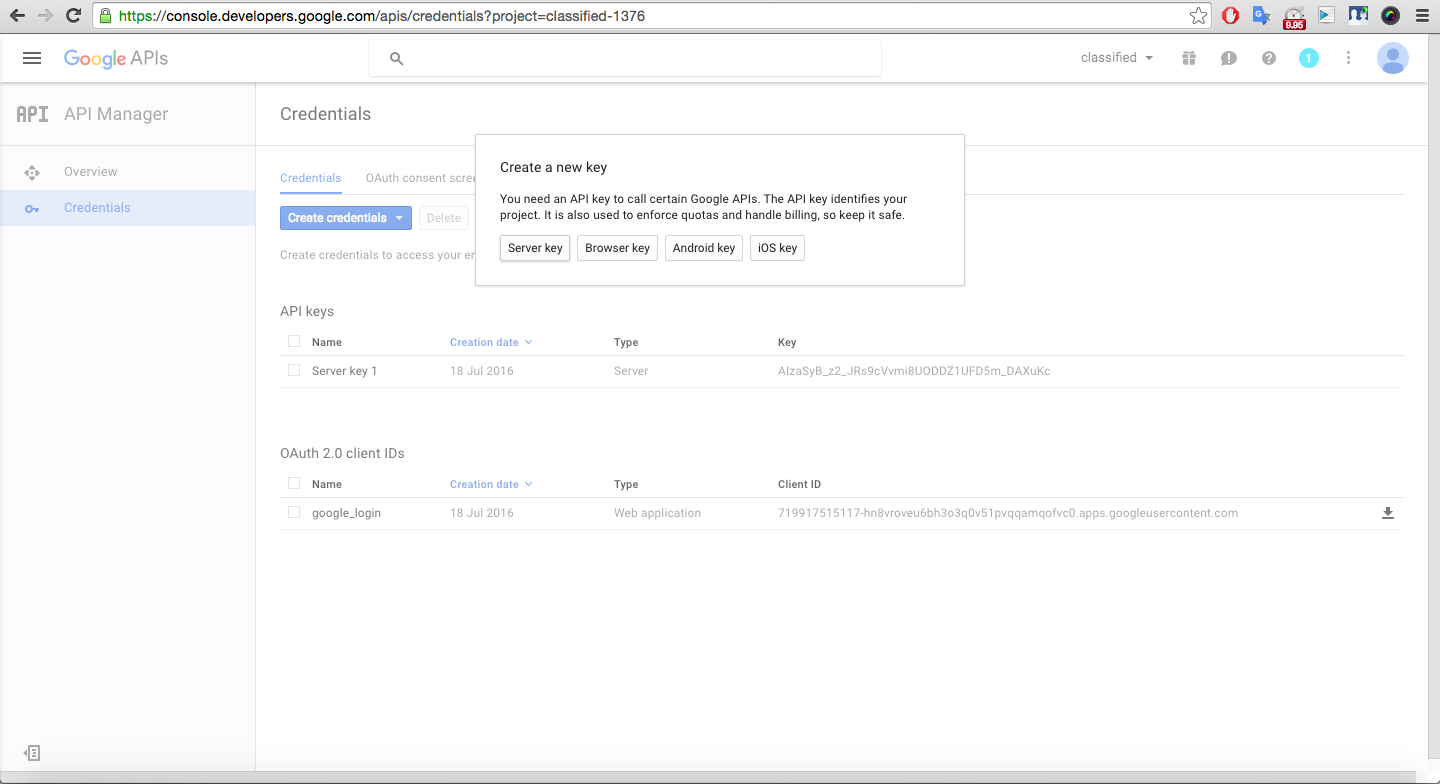This screenshot has width=1440, height=784.
Task: Choose iOS key in the dialog
Action: 777,248
